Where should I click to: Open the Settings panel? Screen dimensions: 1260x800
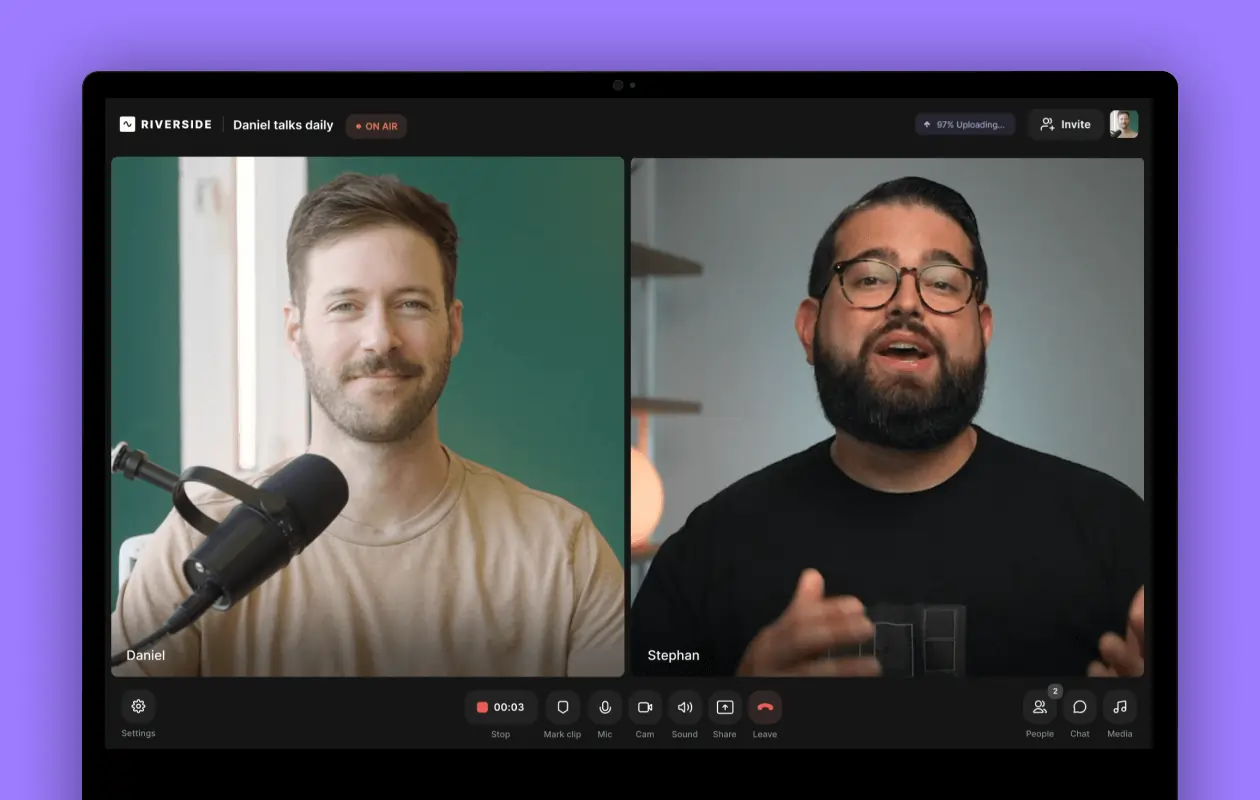(138, 707)
